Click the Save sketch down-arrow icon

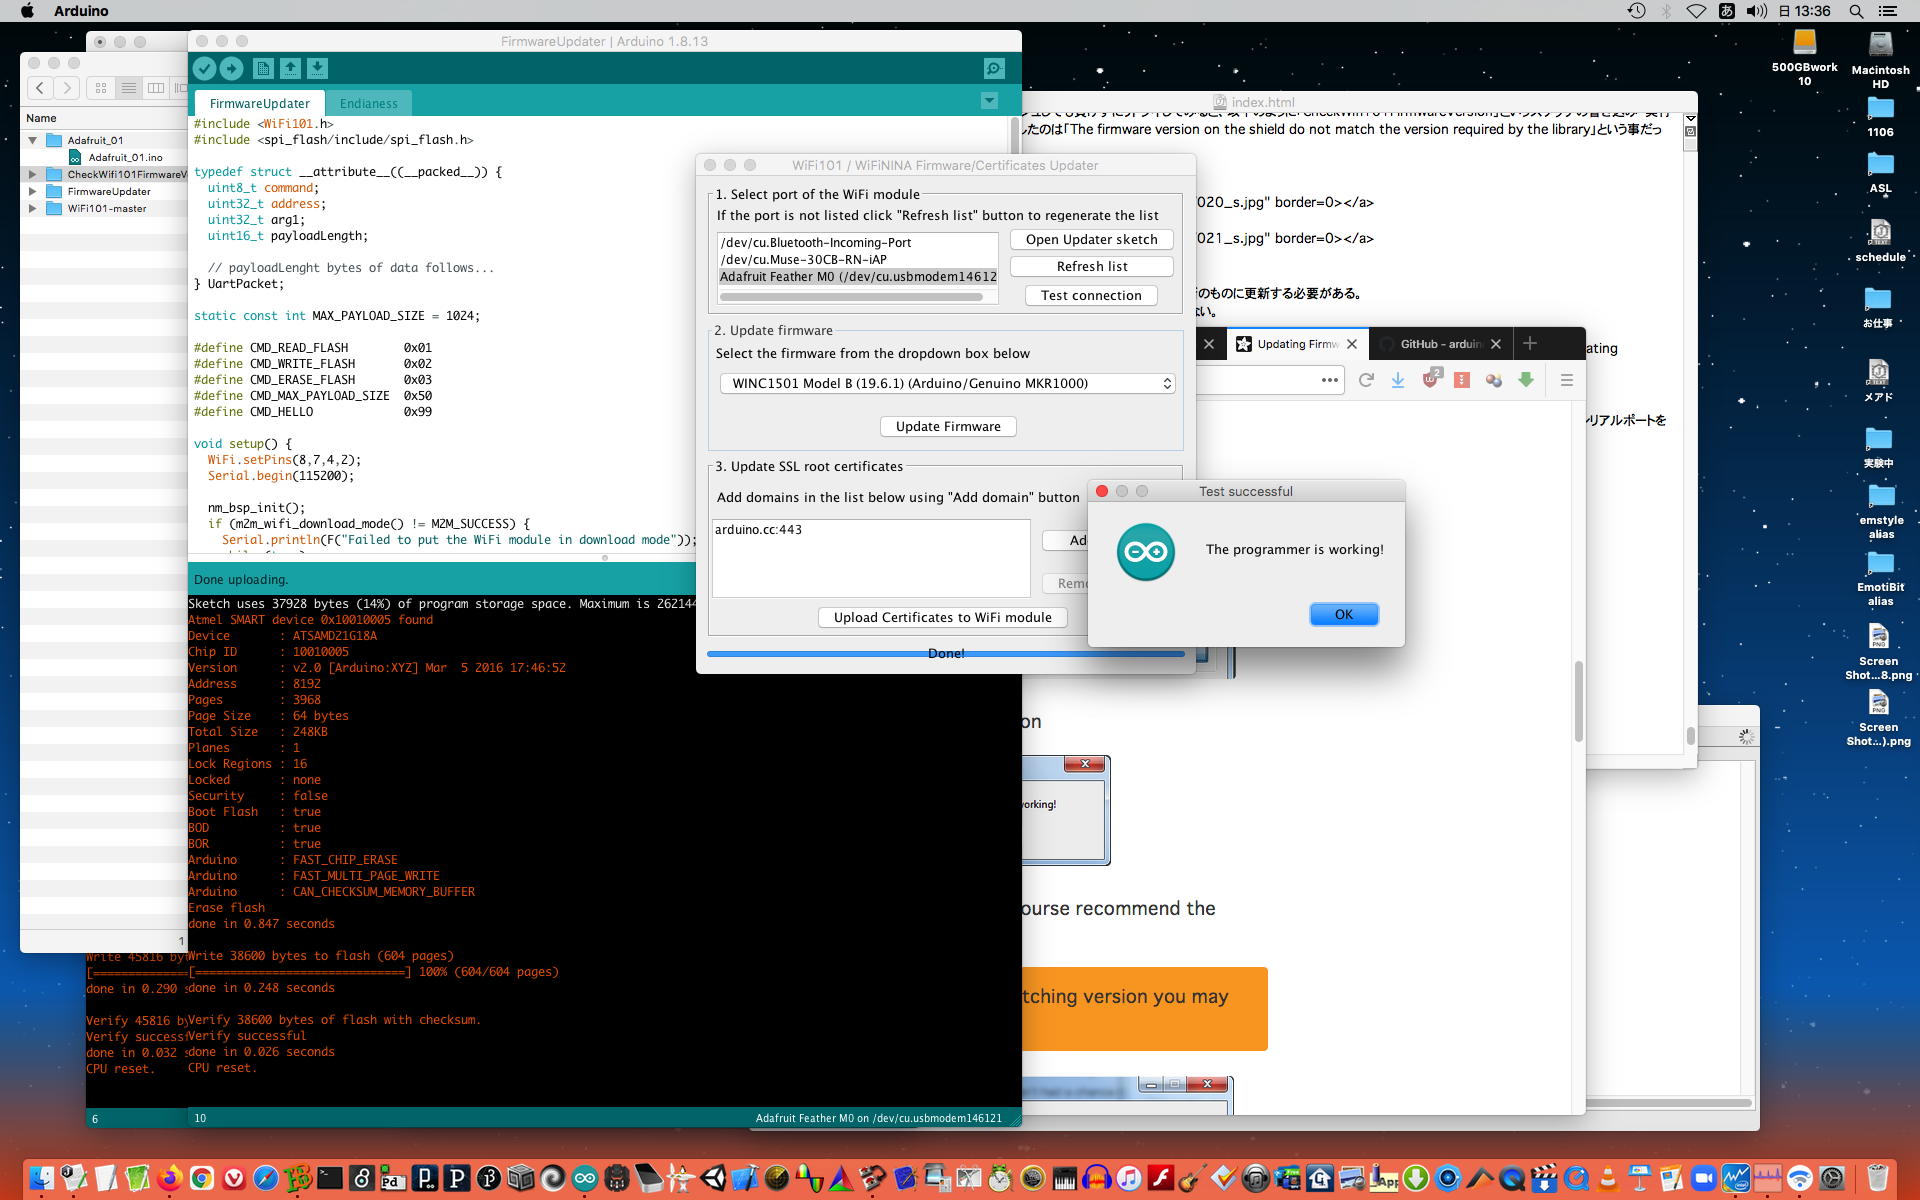click(317, 68)
